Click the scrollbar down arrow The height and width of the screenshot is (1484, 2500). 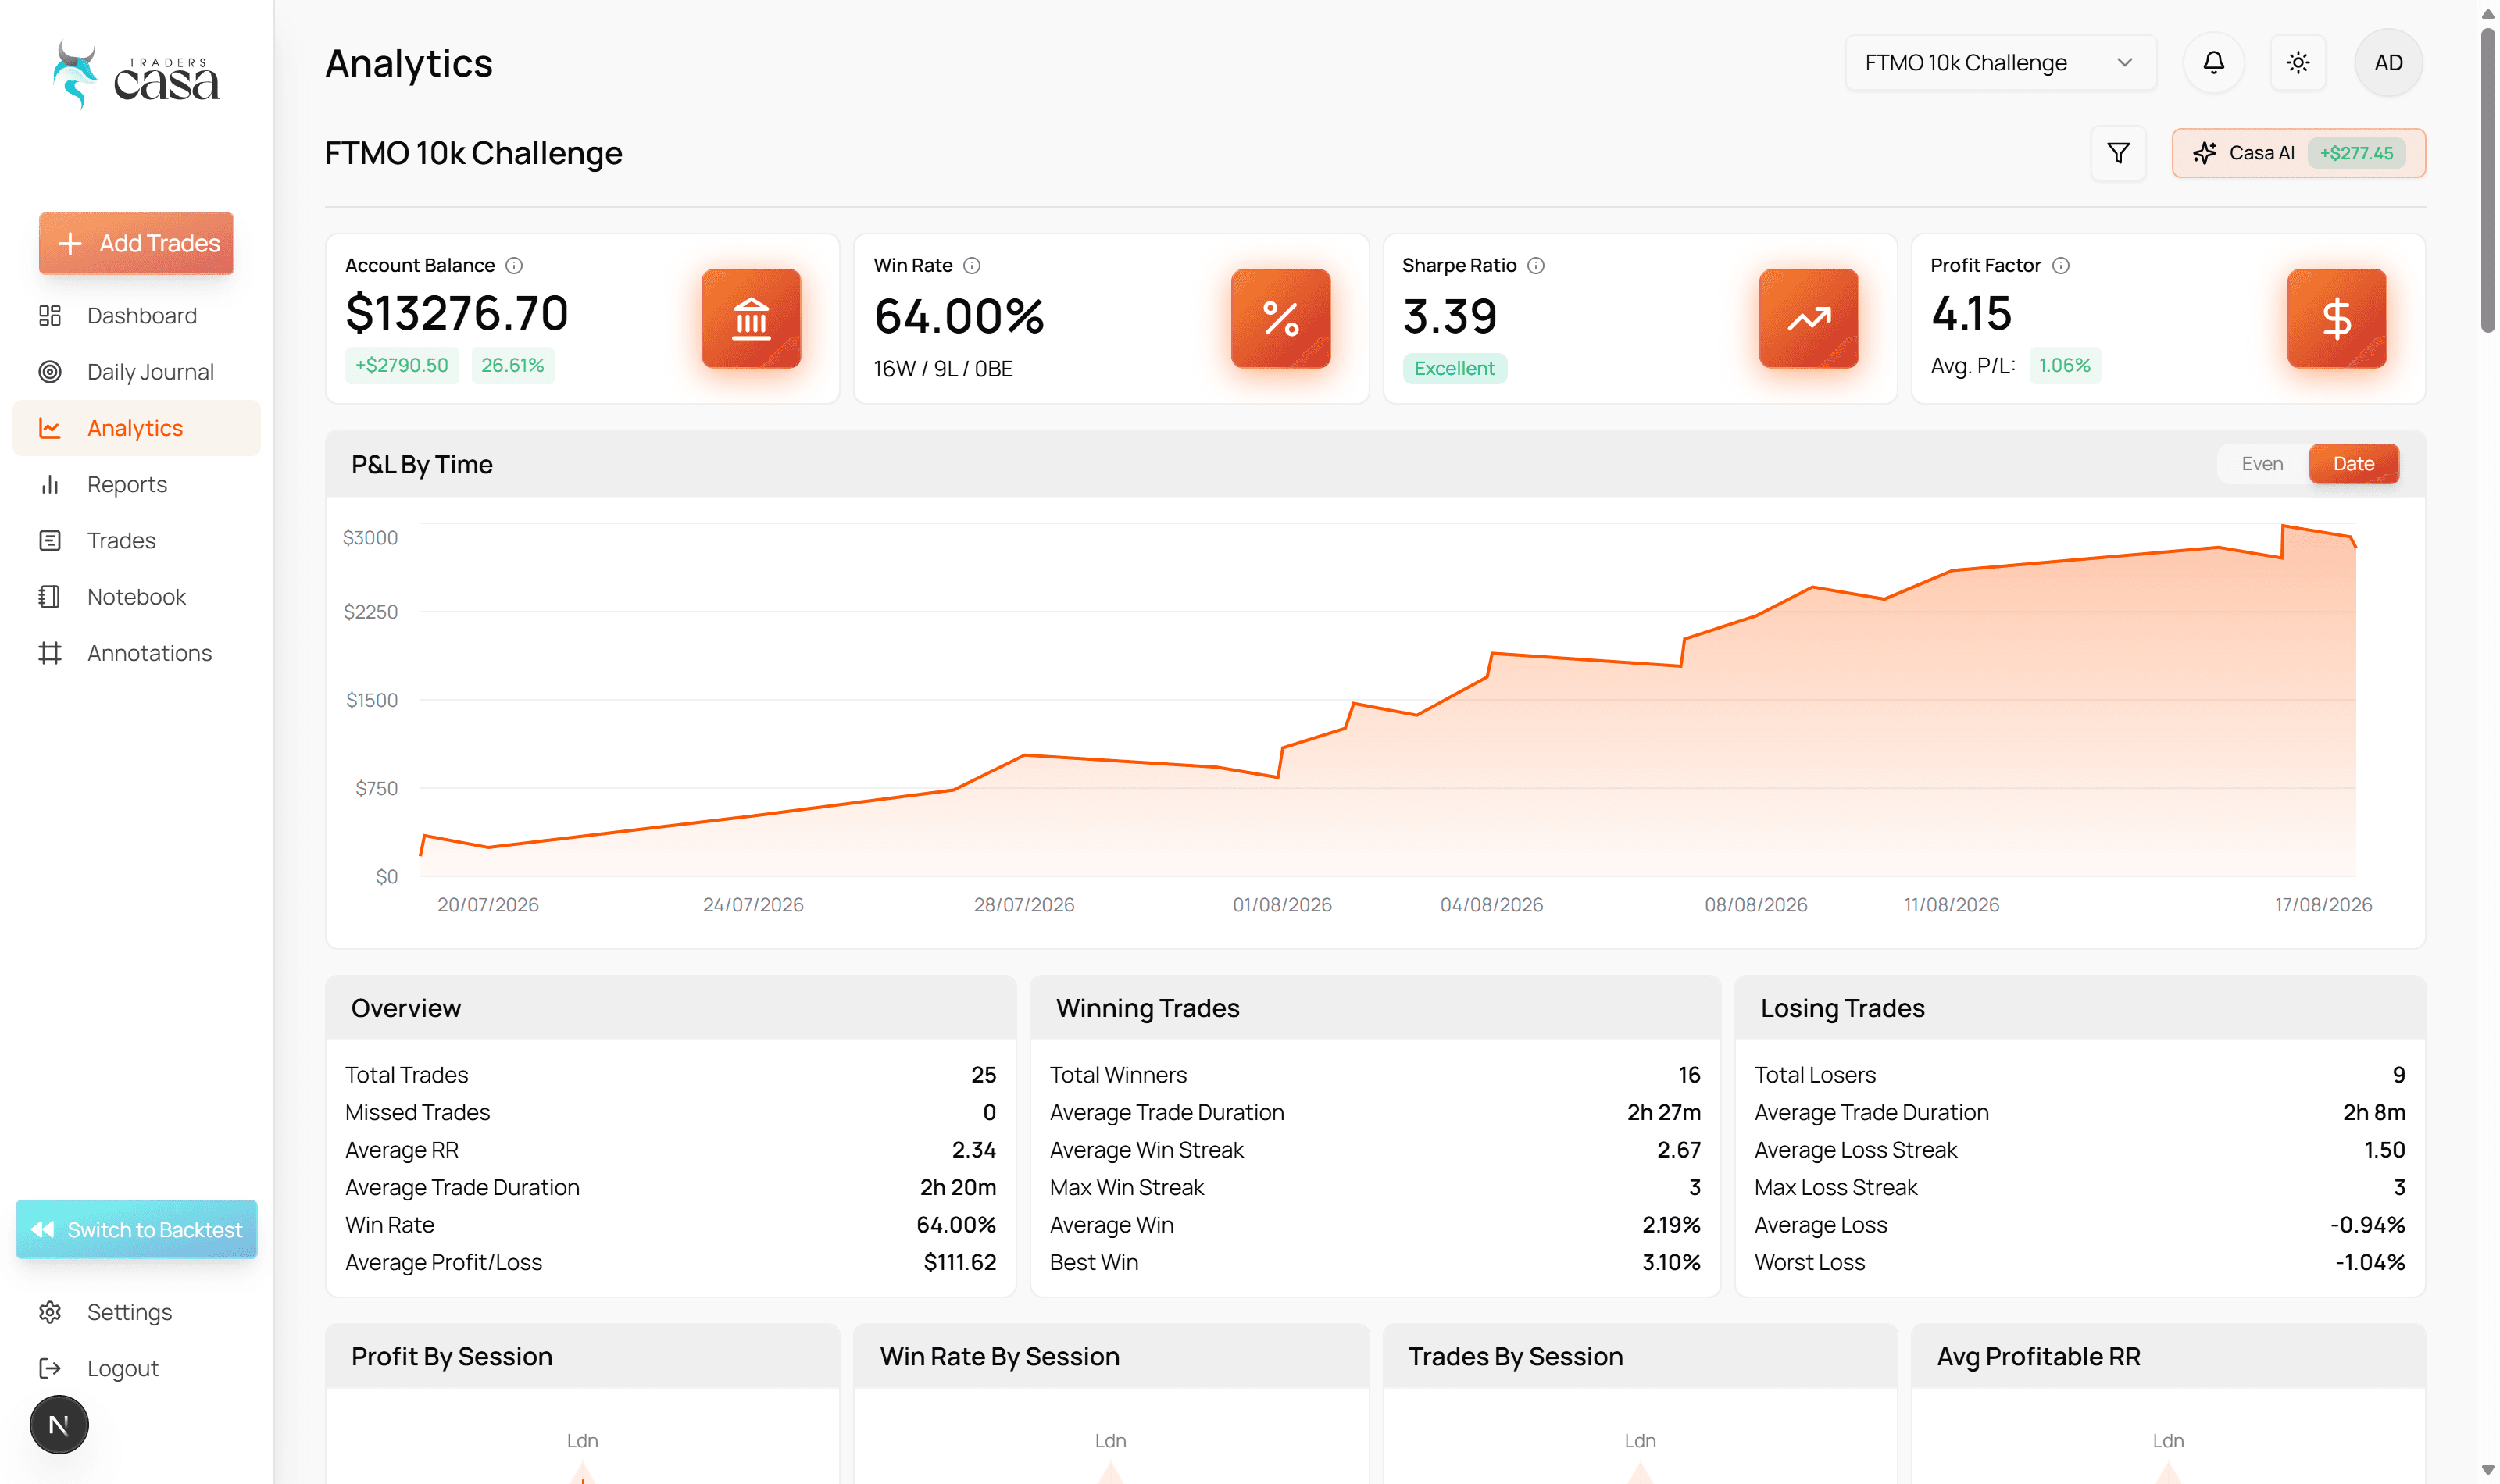click(2487, 1470)
